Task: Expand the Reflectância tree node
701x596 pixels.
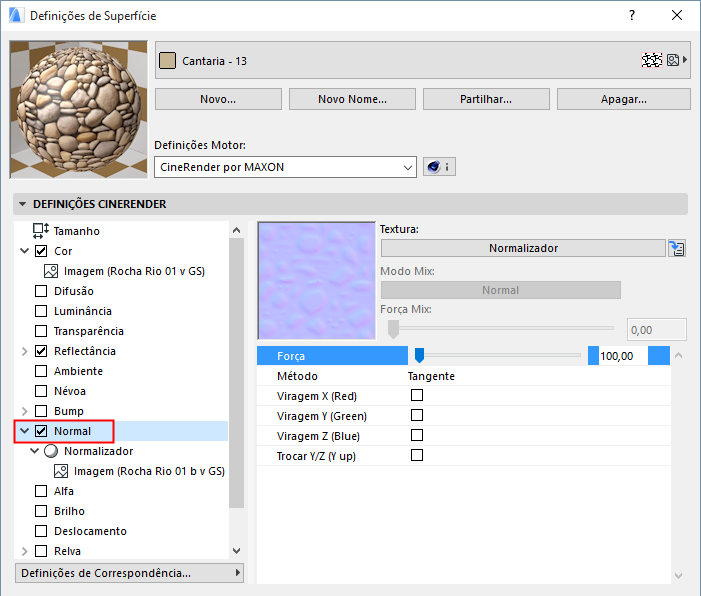Action: click(x=25, y=351)
